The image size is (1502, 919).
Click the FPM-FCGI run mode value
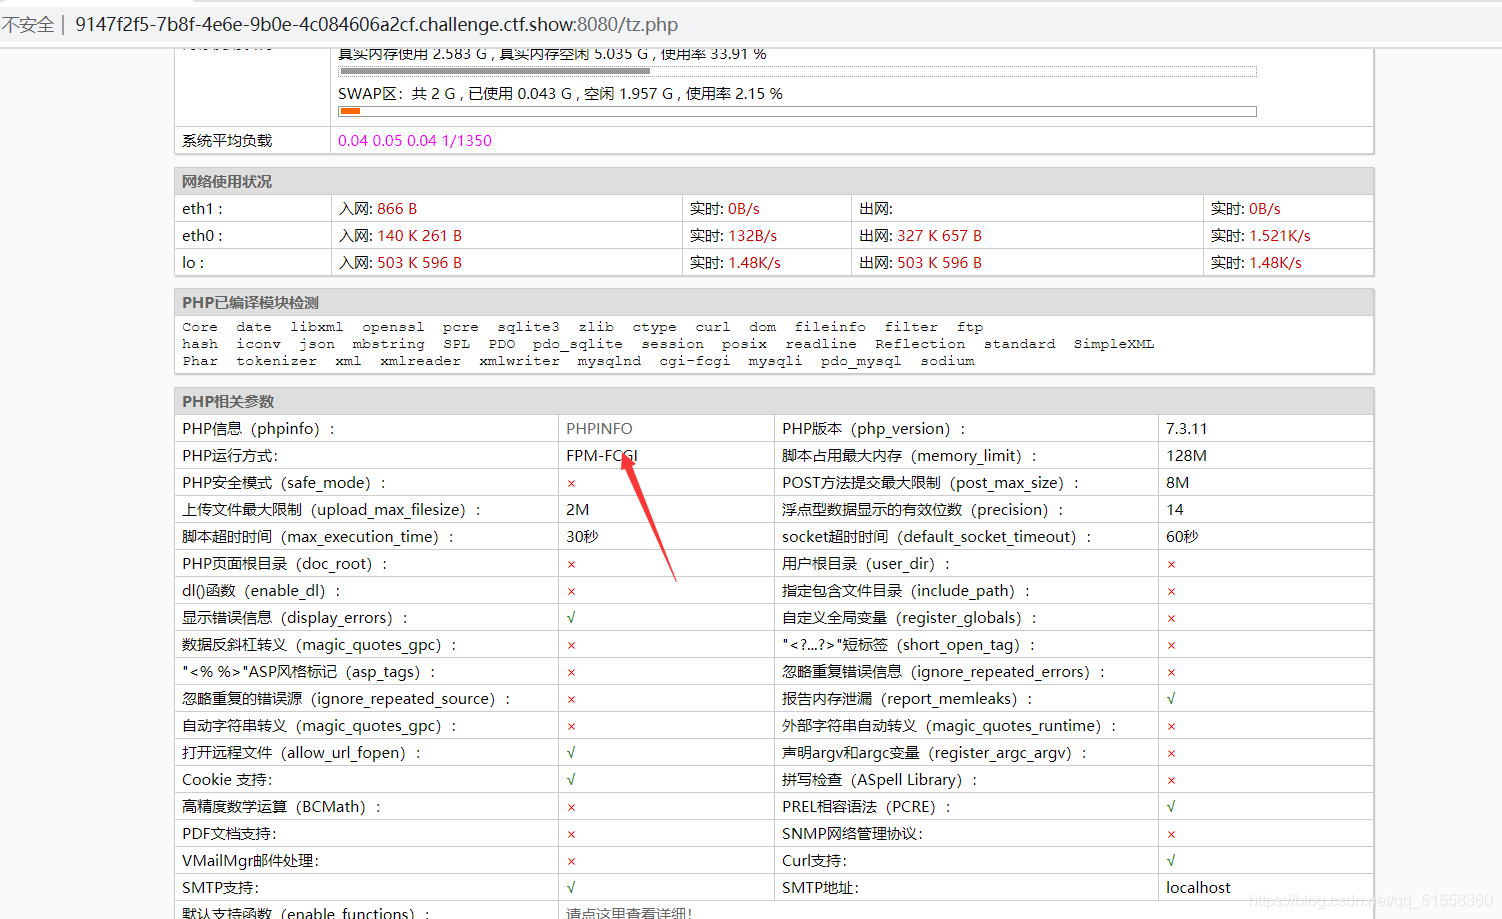pos(602,455)
